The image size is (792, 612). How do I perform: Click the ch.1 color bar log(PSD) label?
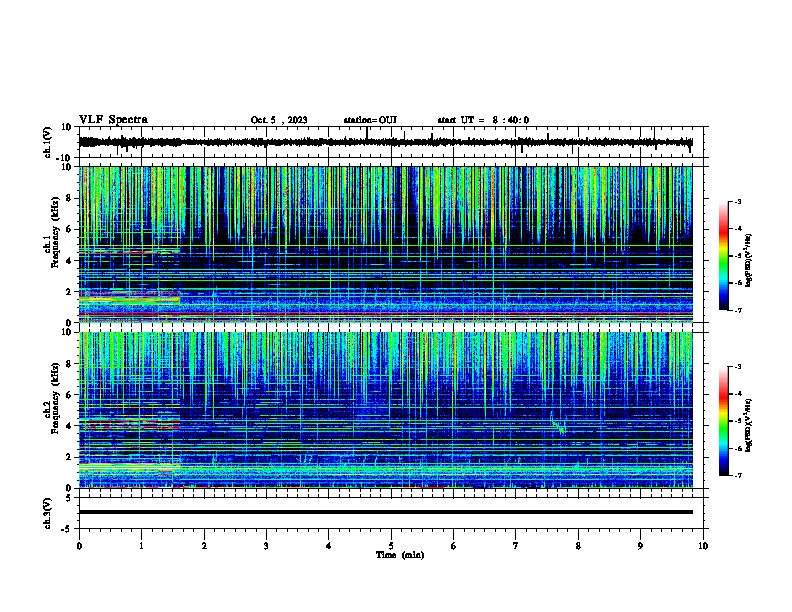[748, 261]
